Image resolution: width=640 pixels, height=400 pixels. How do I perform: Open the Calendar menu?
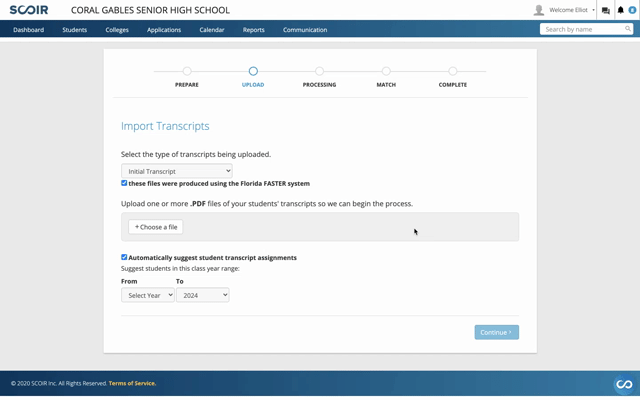pos(212,30)
